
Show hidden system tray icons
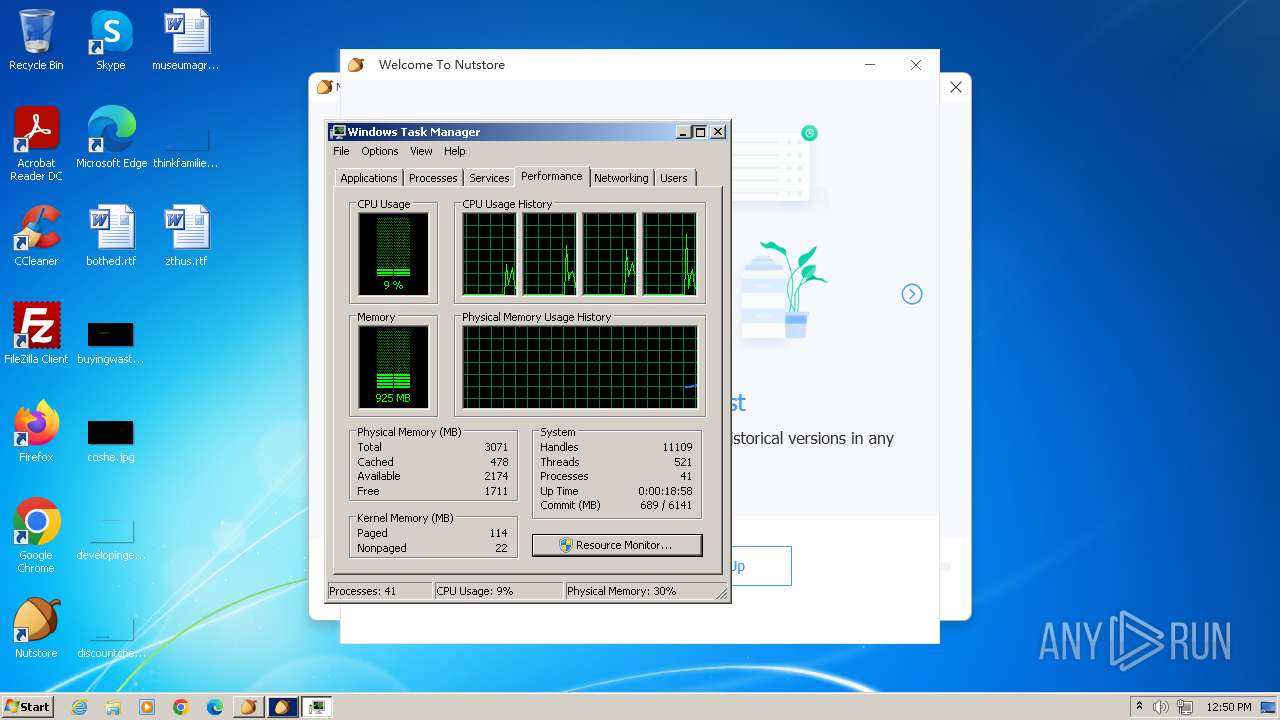[1139, 707]
